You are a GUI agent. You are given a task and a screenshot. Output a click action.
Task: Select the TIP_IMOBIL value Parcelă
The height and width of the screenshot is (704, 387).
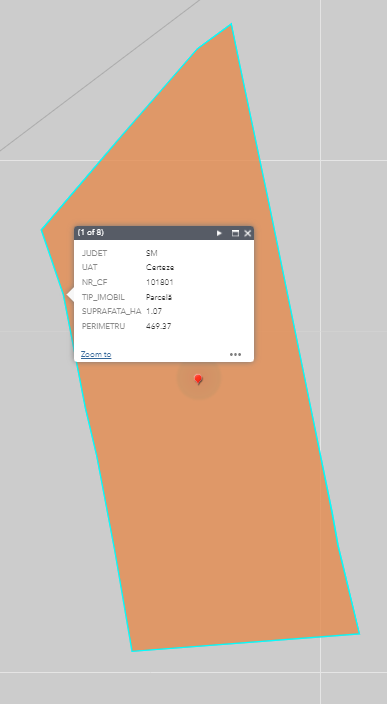pos(159,297)
